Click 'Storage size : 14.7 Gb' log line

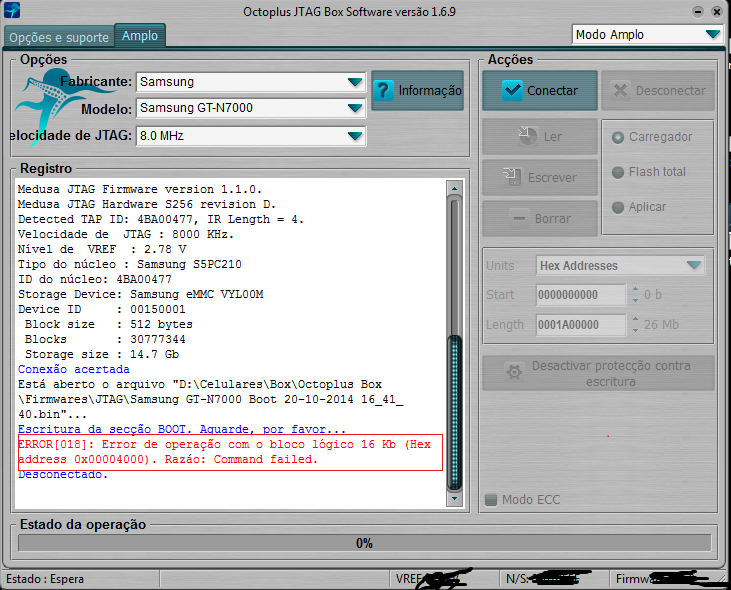(102, 354)
